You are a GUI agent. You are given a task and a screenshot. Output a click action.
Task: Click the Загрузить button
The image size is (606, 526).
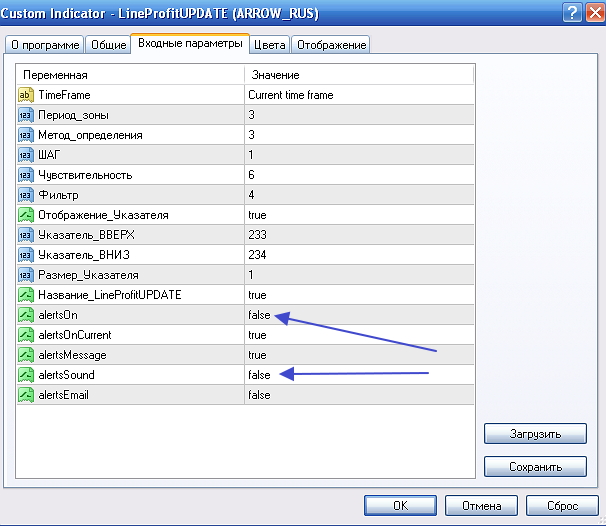[x=535, y=434]
